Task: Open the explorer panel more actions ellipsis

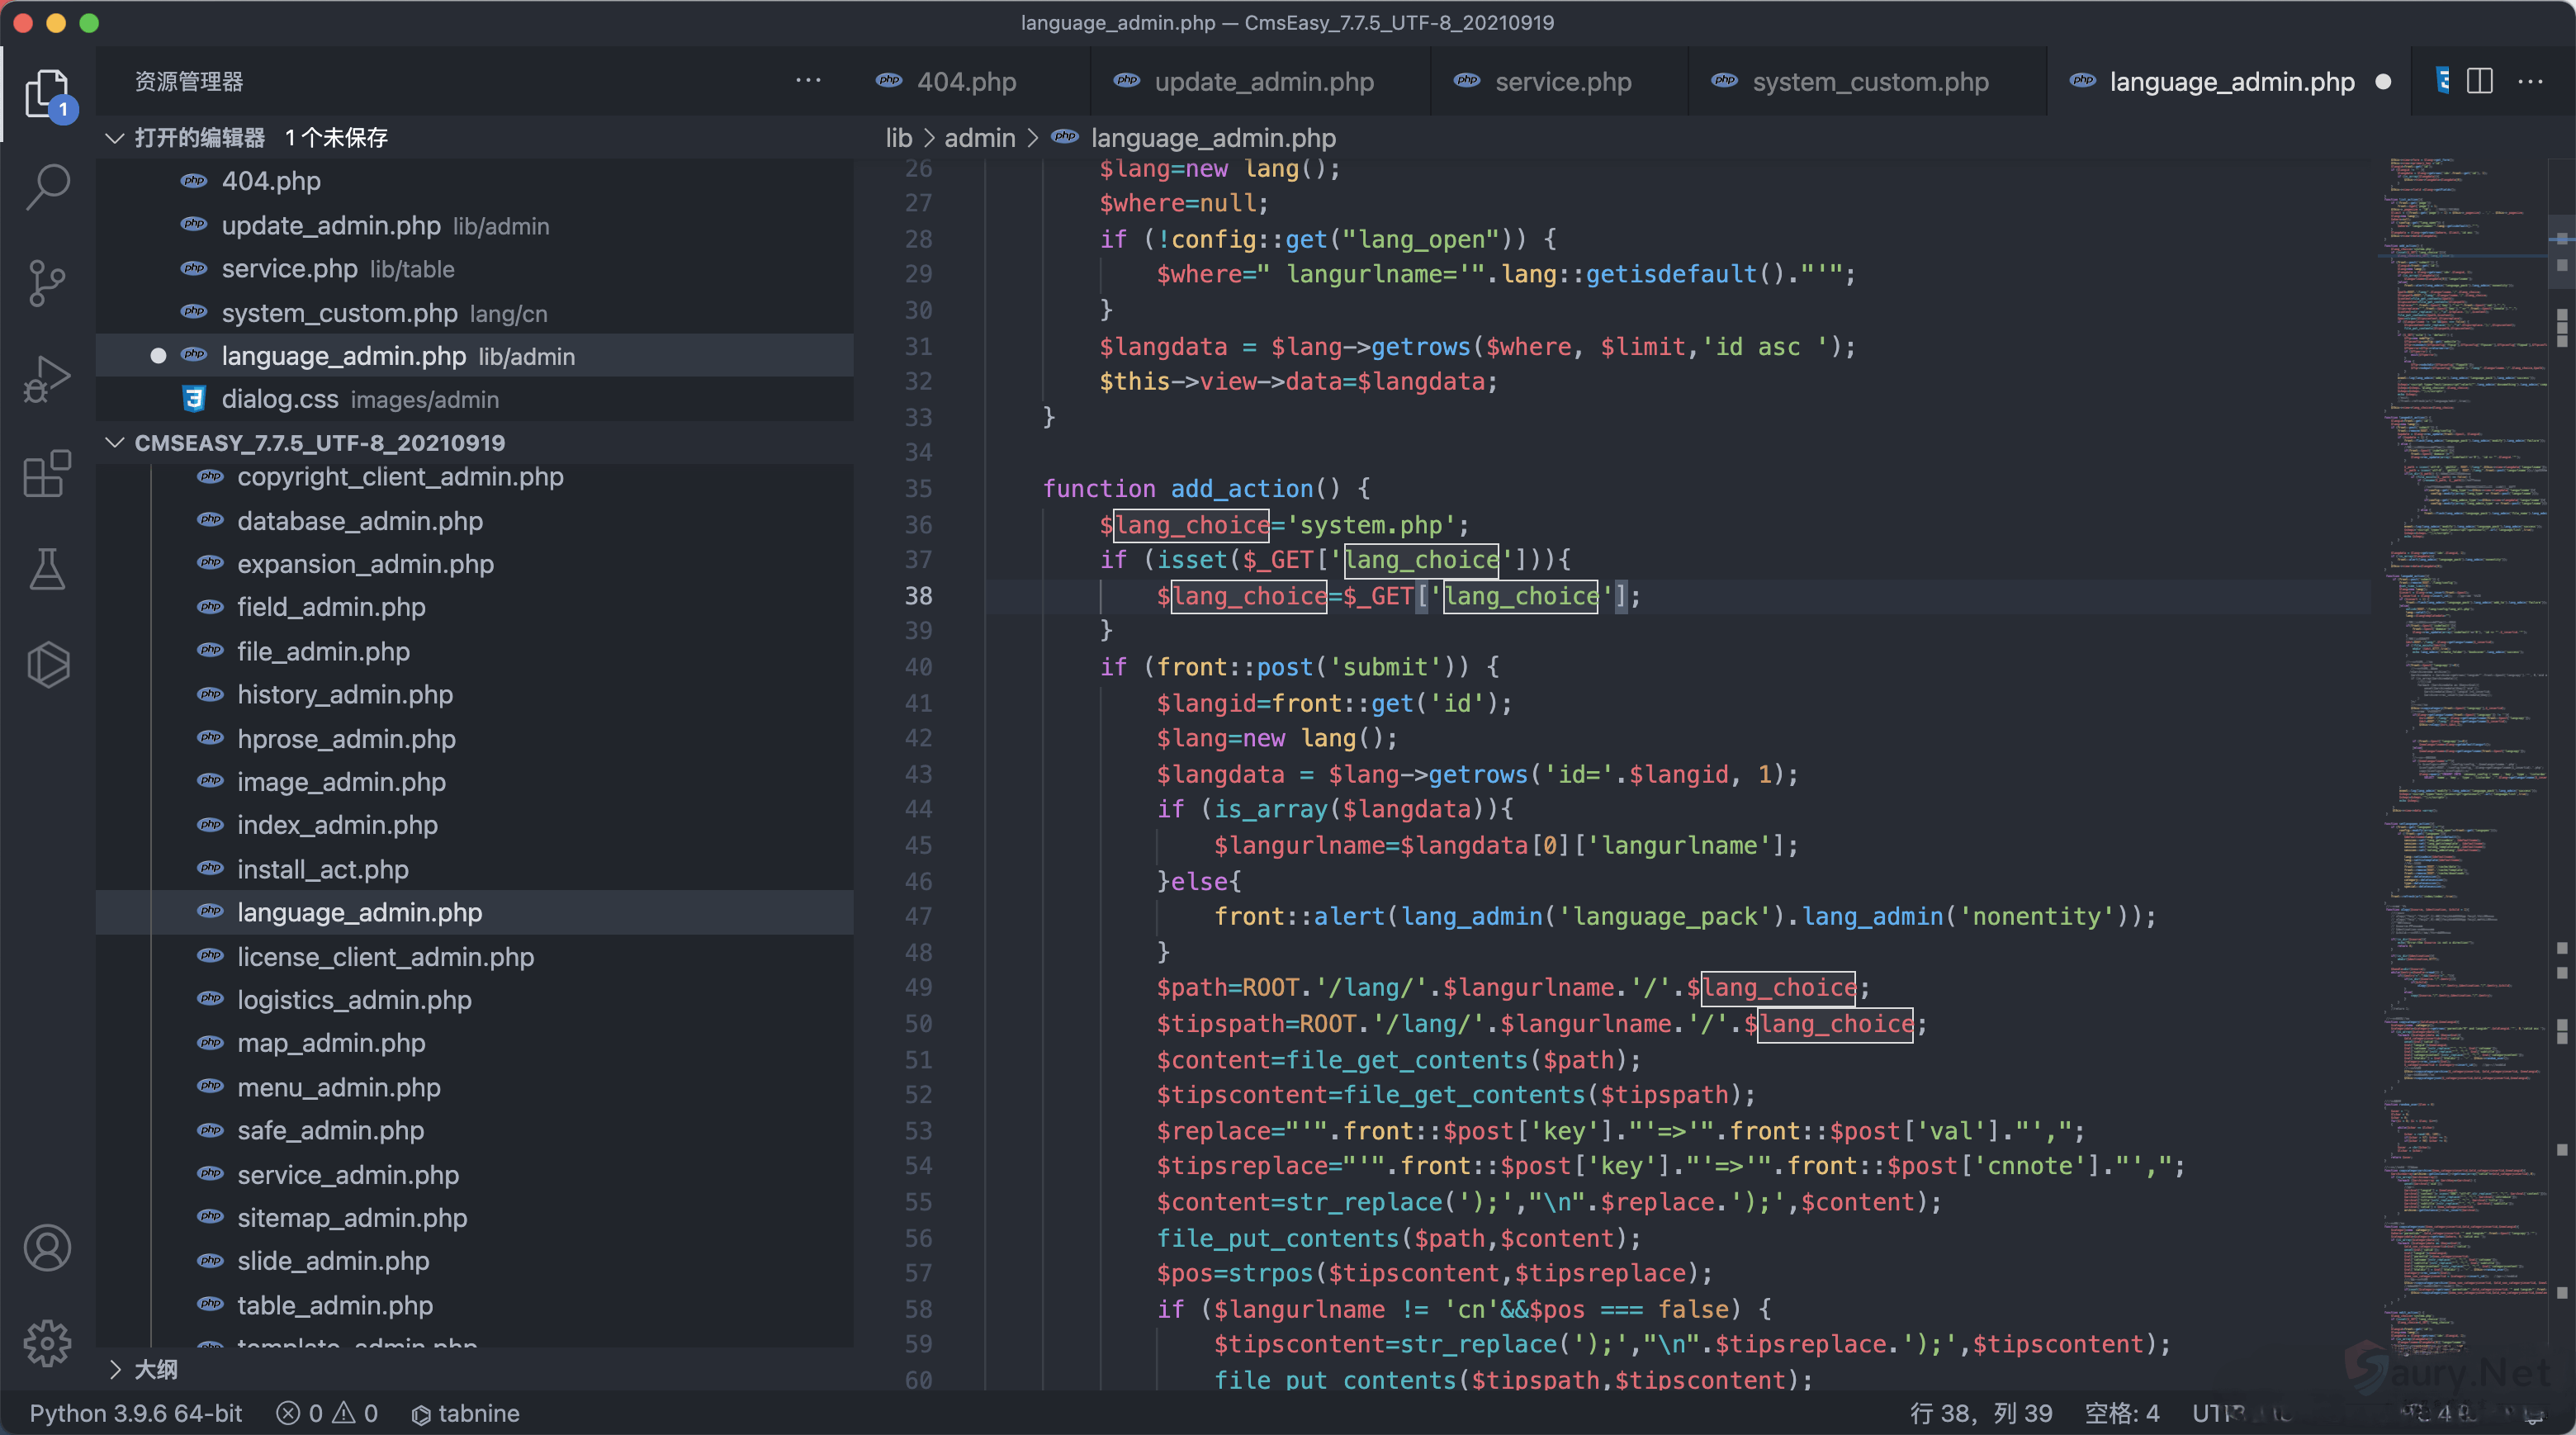Action: click(x=808, y=81)
